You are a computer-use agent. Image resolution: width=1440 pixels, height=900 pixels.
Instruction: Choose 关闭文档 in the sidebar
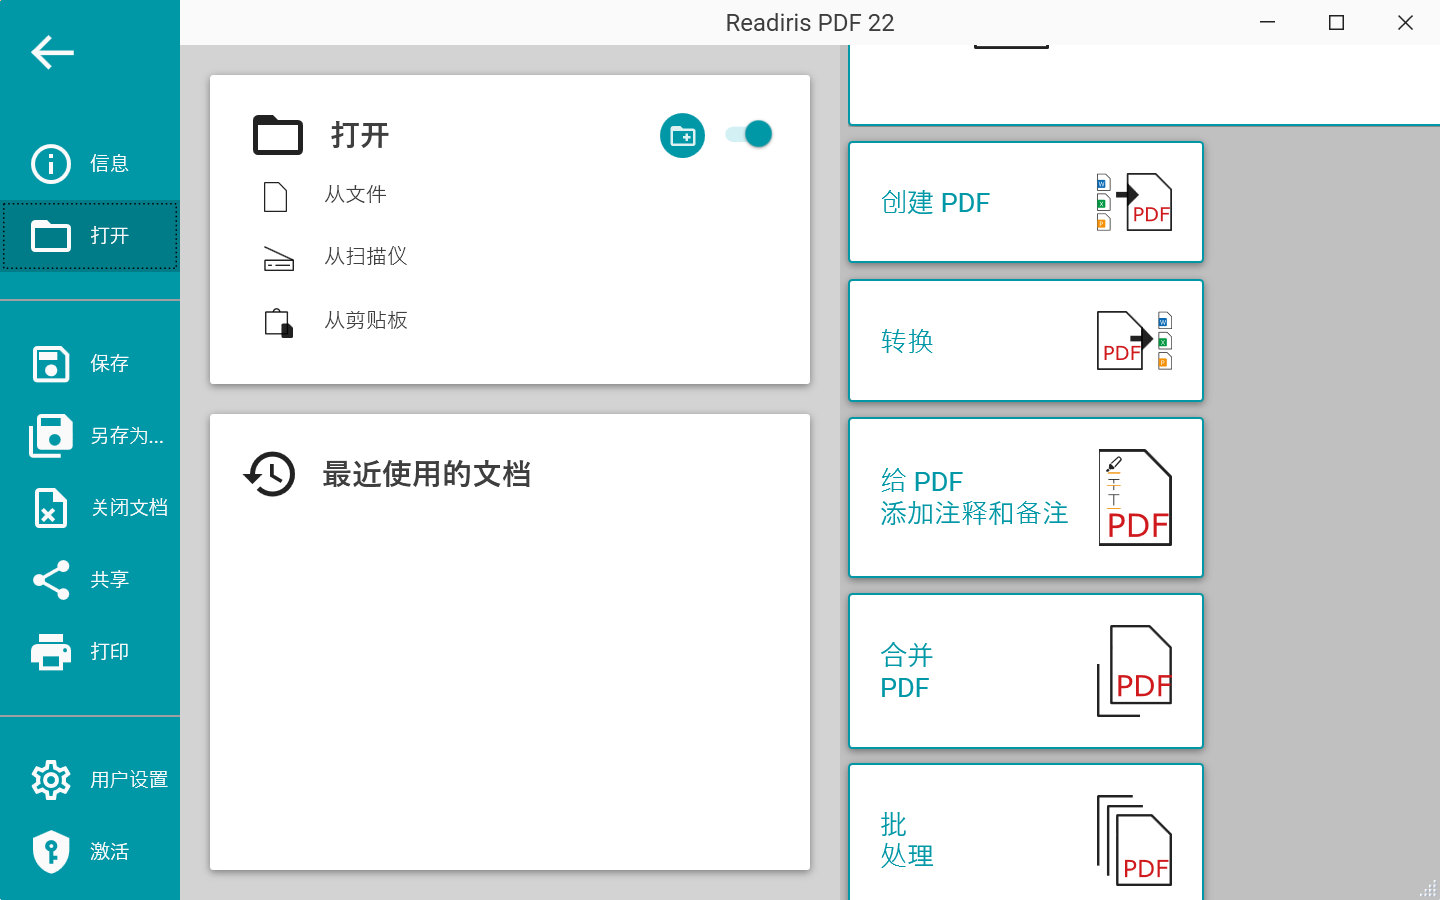point(90,508)
